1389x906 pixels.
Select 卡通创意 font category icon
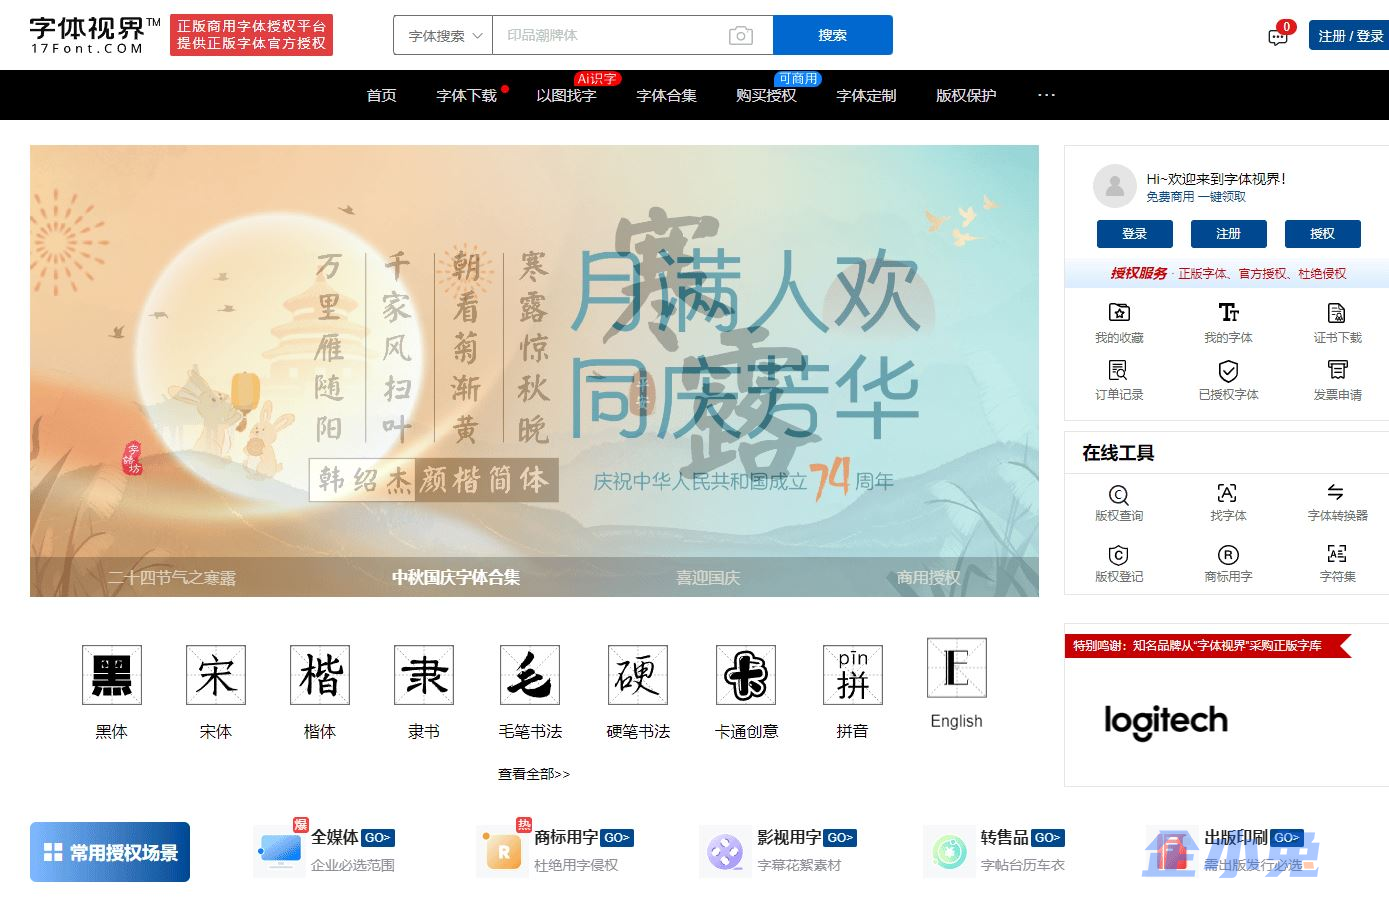point(746,675)
